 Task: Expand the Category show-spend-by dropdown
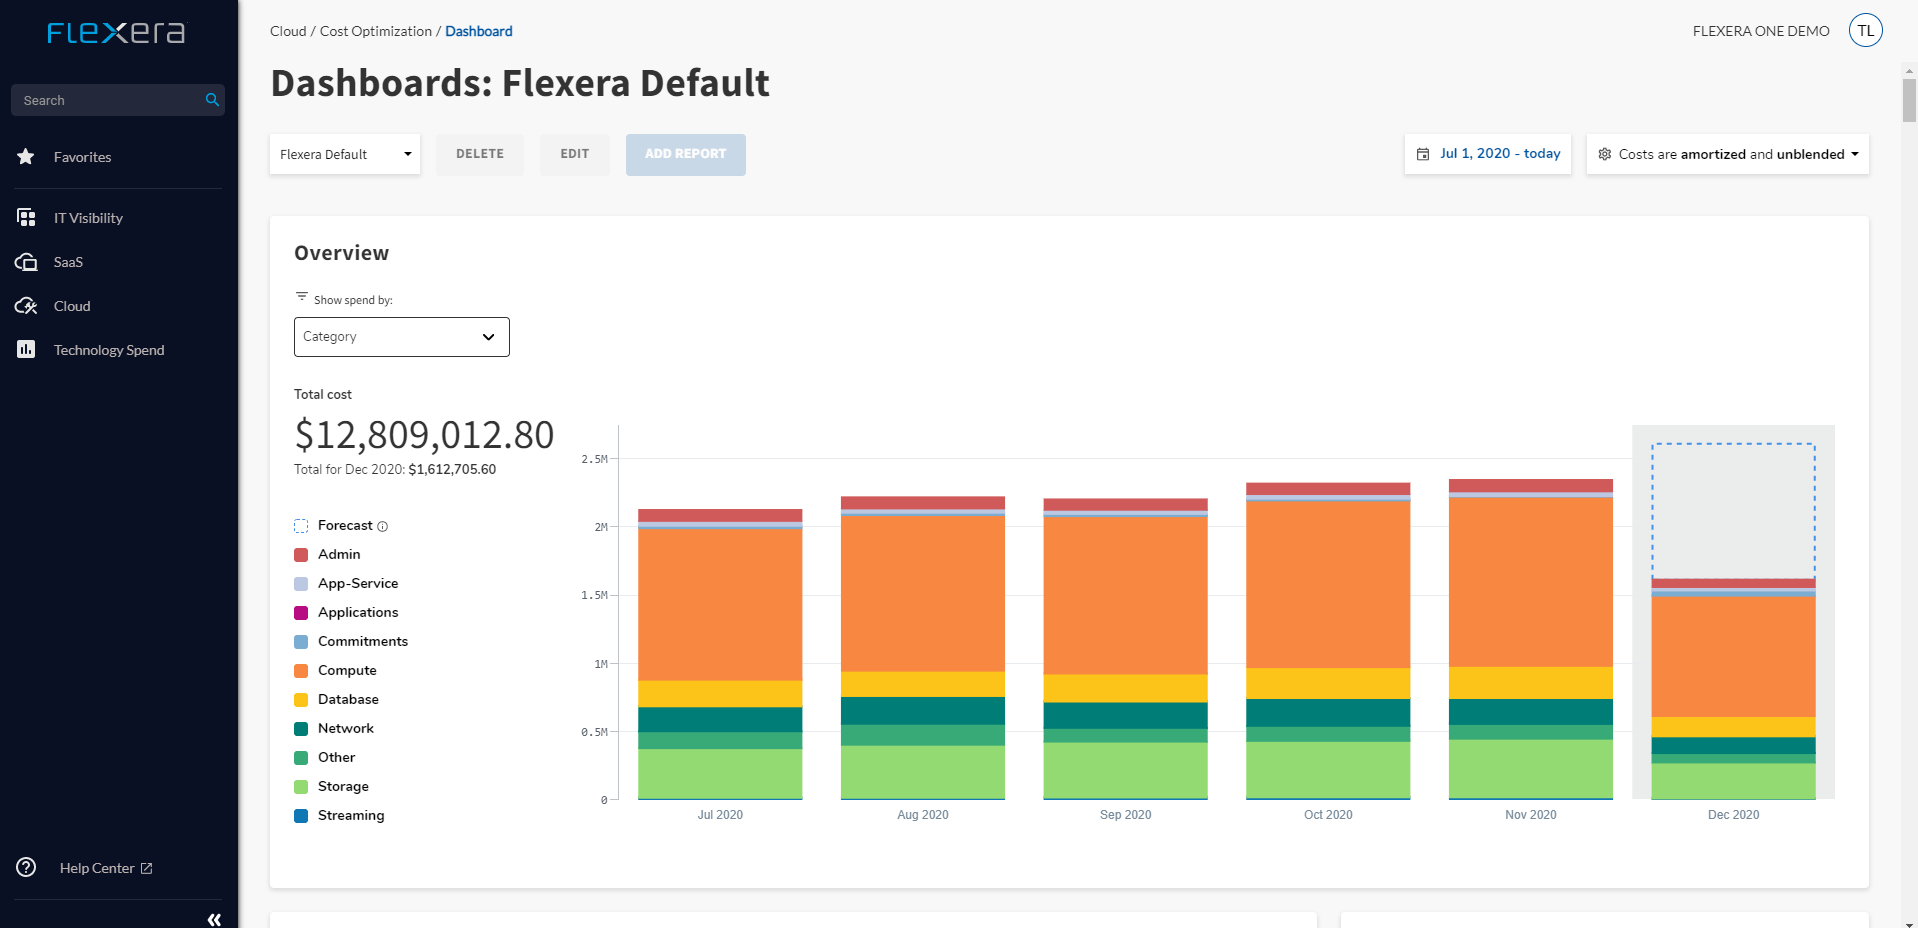point(401,337)
